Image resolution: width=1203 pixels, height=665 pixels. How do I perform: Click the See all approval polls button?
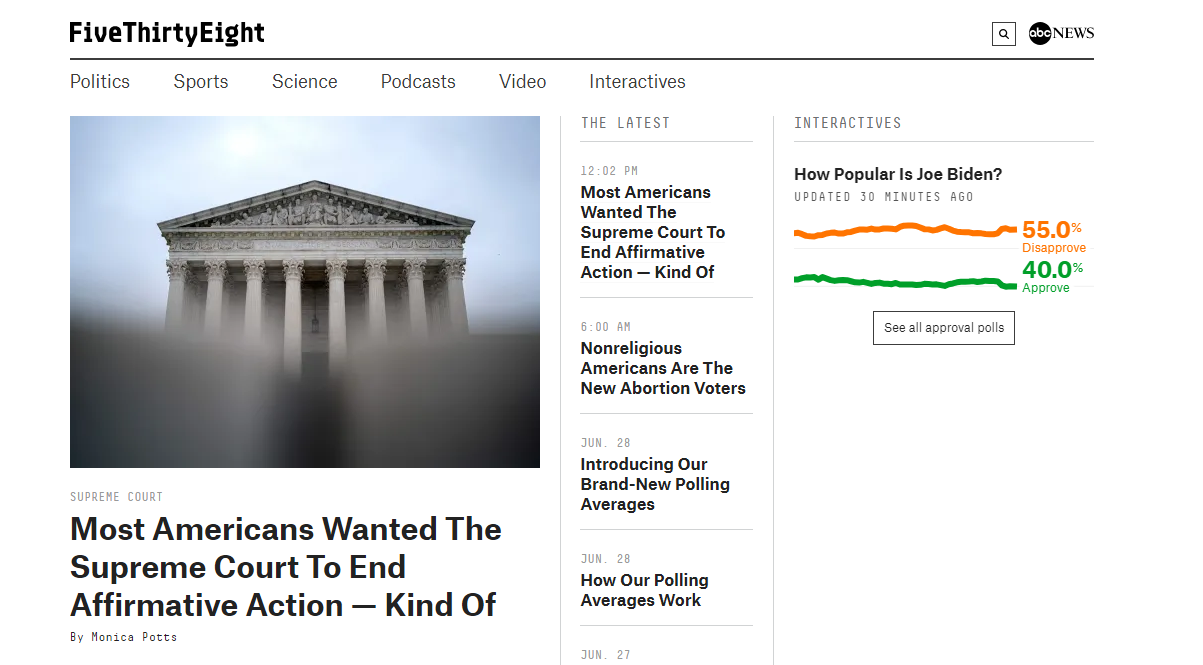click(x=944, y=328)
